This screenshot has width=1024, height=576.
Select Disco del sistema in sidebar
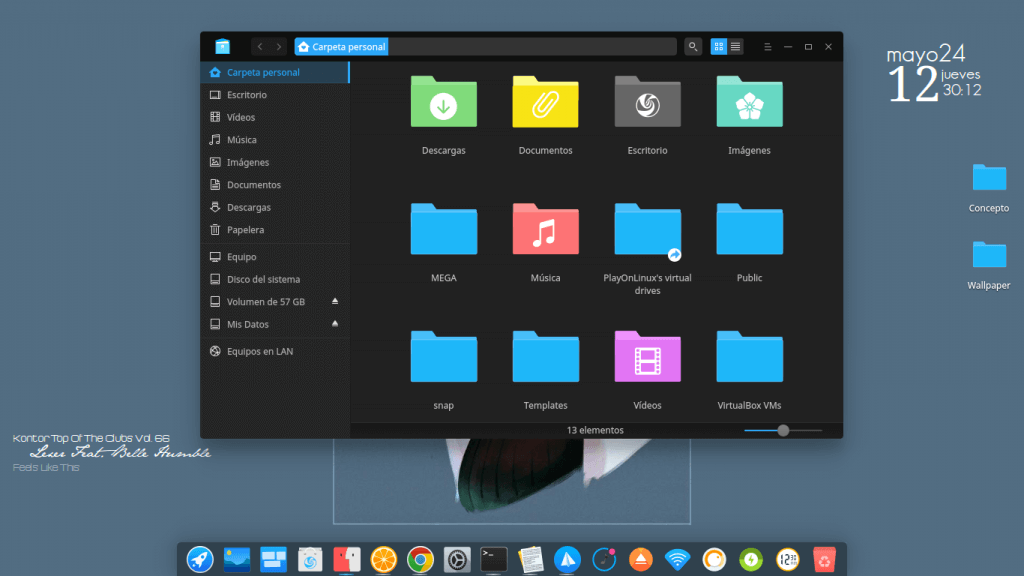pos(263,279)
